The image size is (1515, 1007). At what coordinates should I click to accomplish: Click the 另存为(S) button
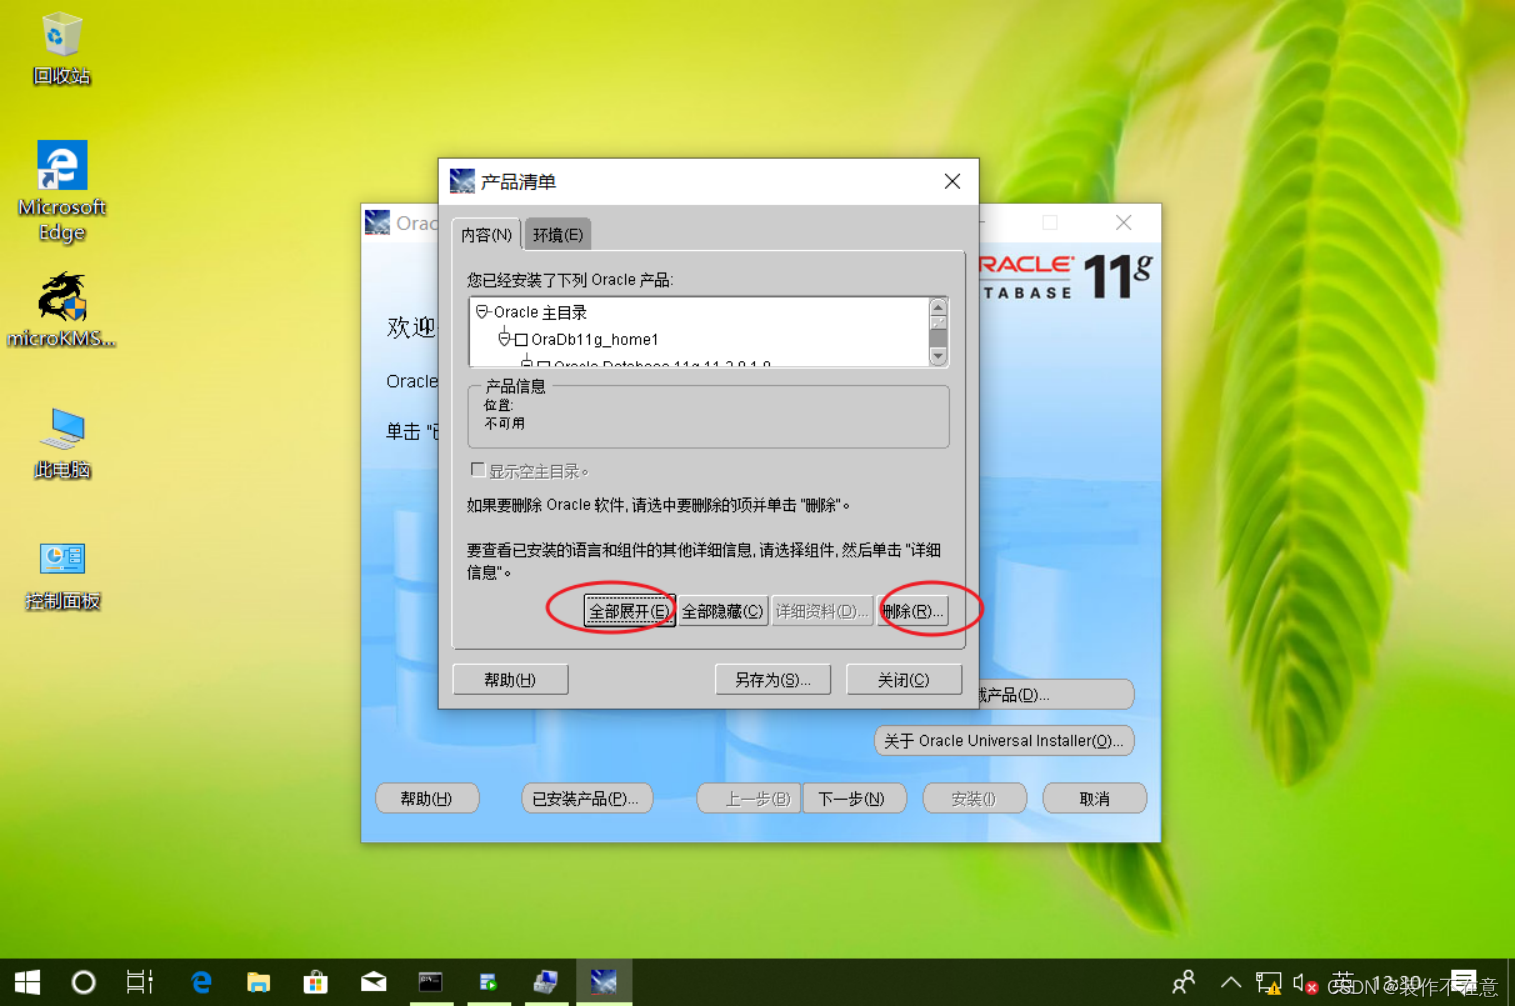773,680
